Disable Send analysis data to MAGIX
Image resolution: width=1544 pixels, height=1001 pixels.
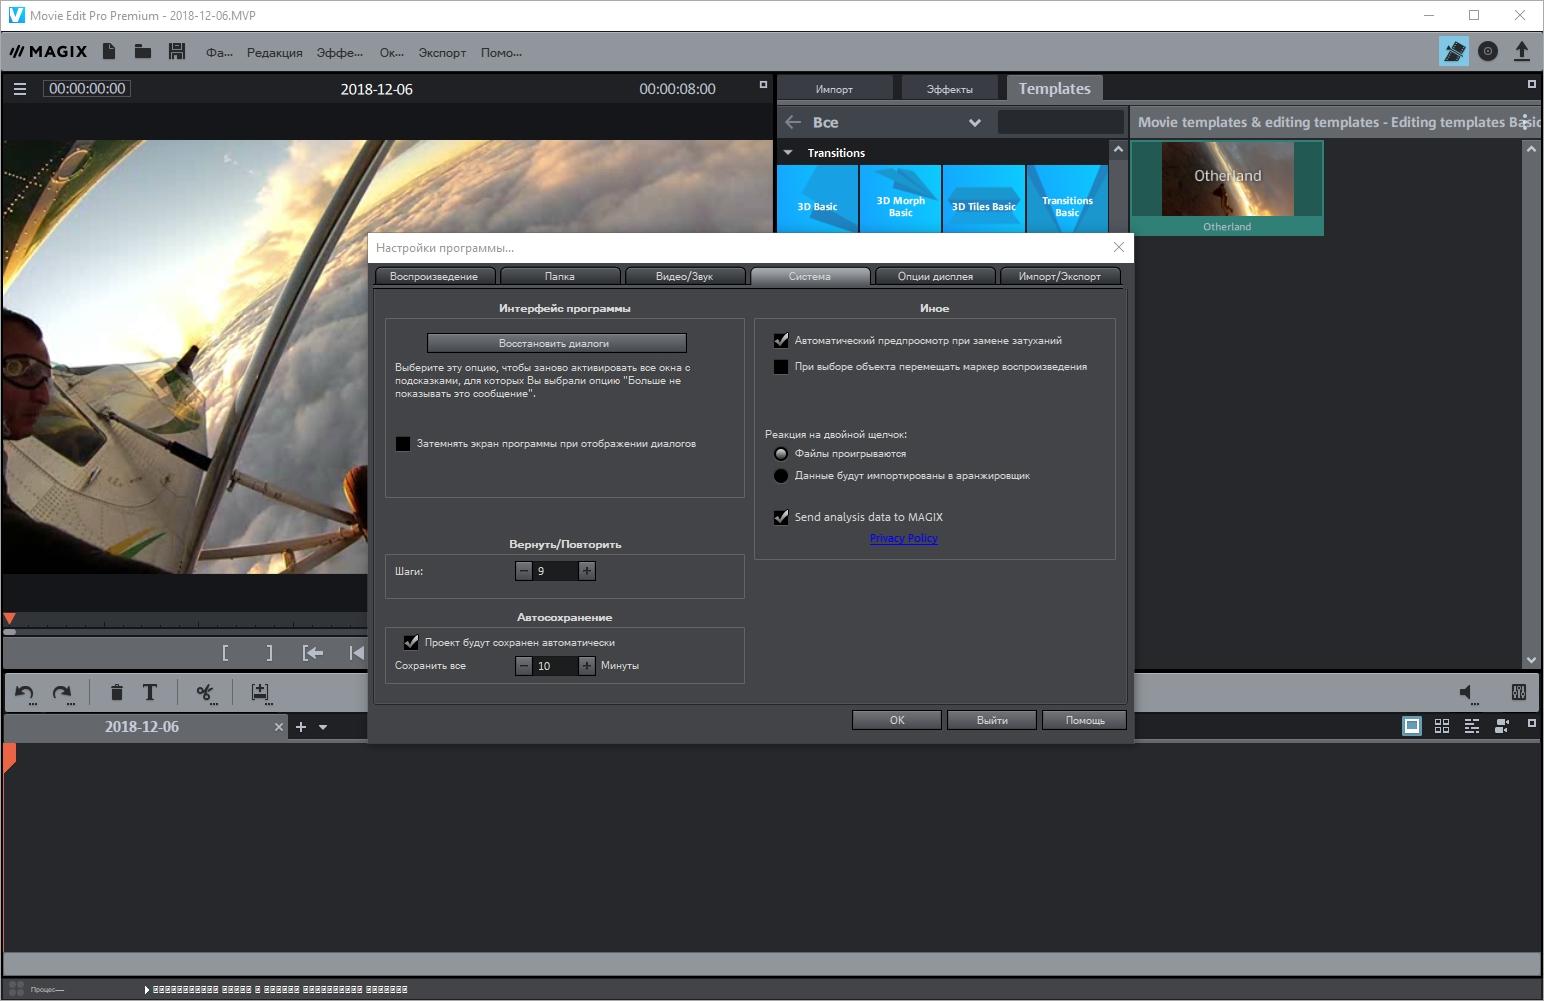coord(781,517)
